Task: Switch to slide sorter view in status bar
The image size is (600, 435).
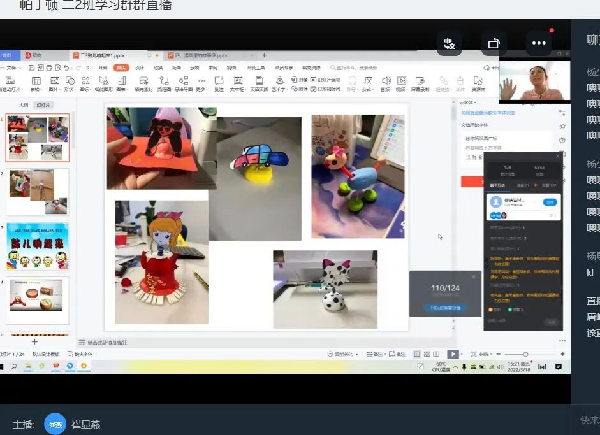Action: 427,354
